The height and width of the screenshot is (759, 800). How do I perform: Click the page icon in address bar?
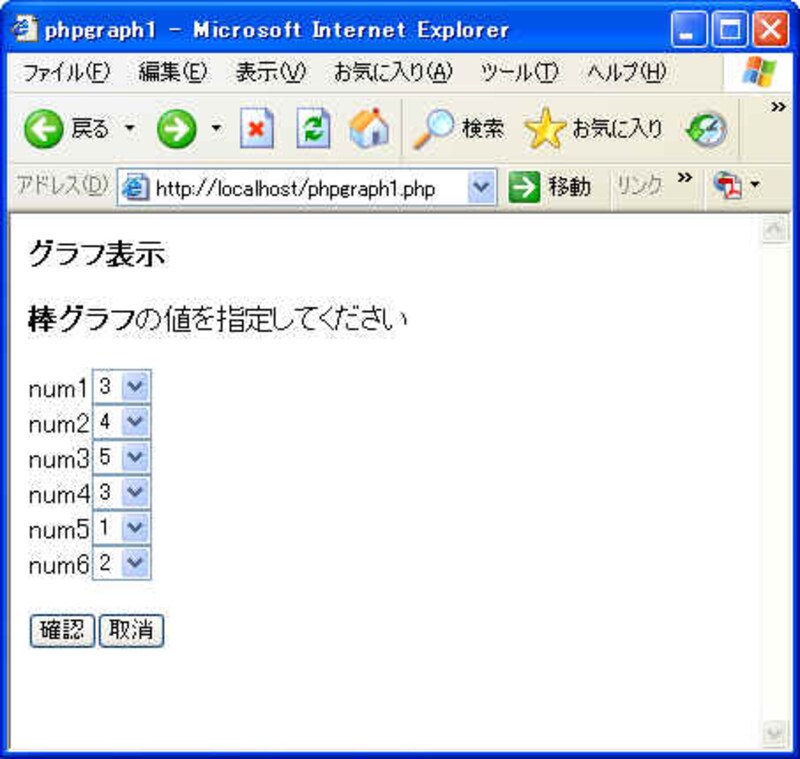(x=135, y=187)
